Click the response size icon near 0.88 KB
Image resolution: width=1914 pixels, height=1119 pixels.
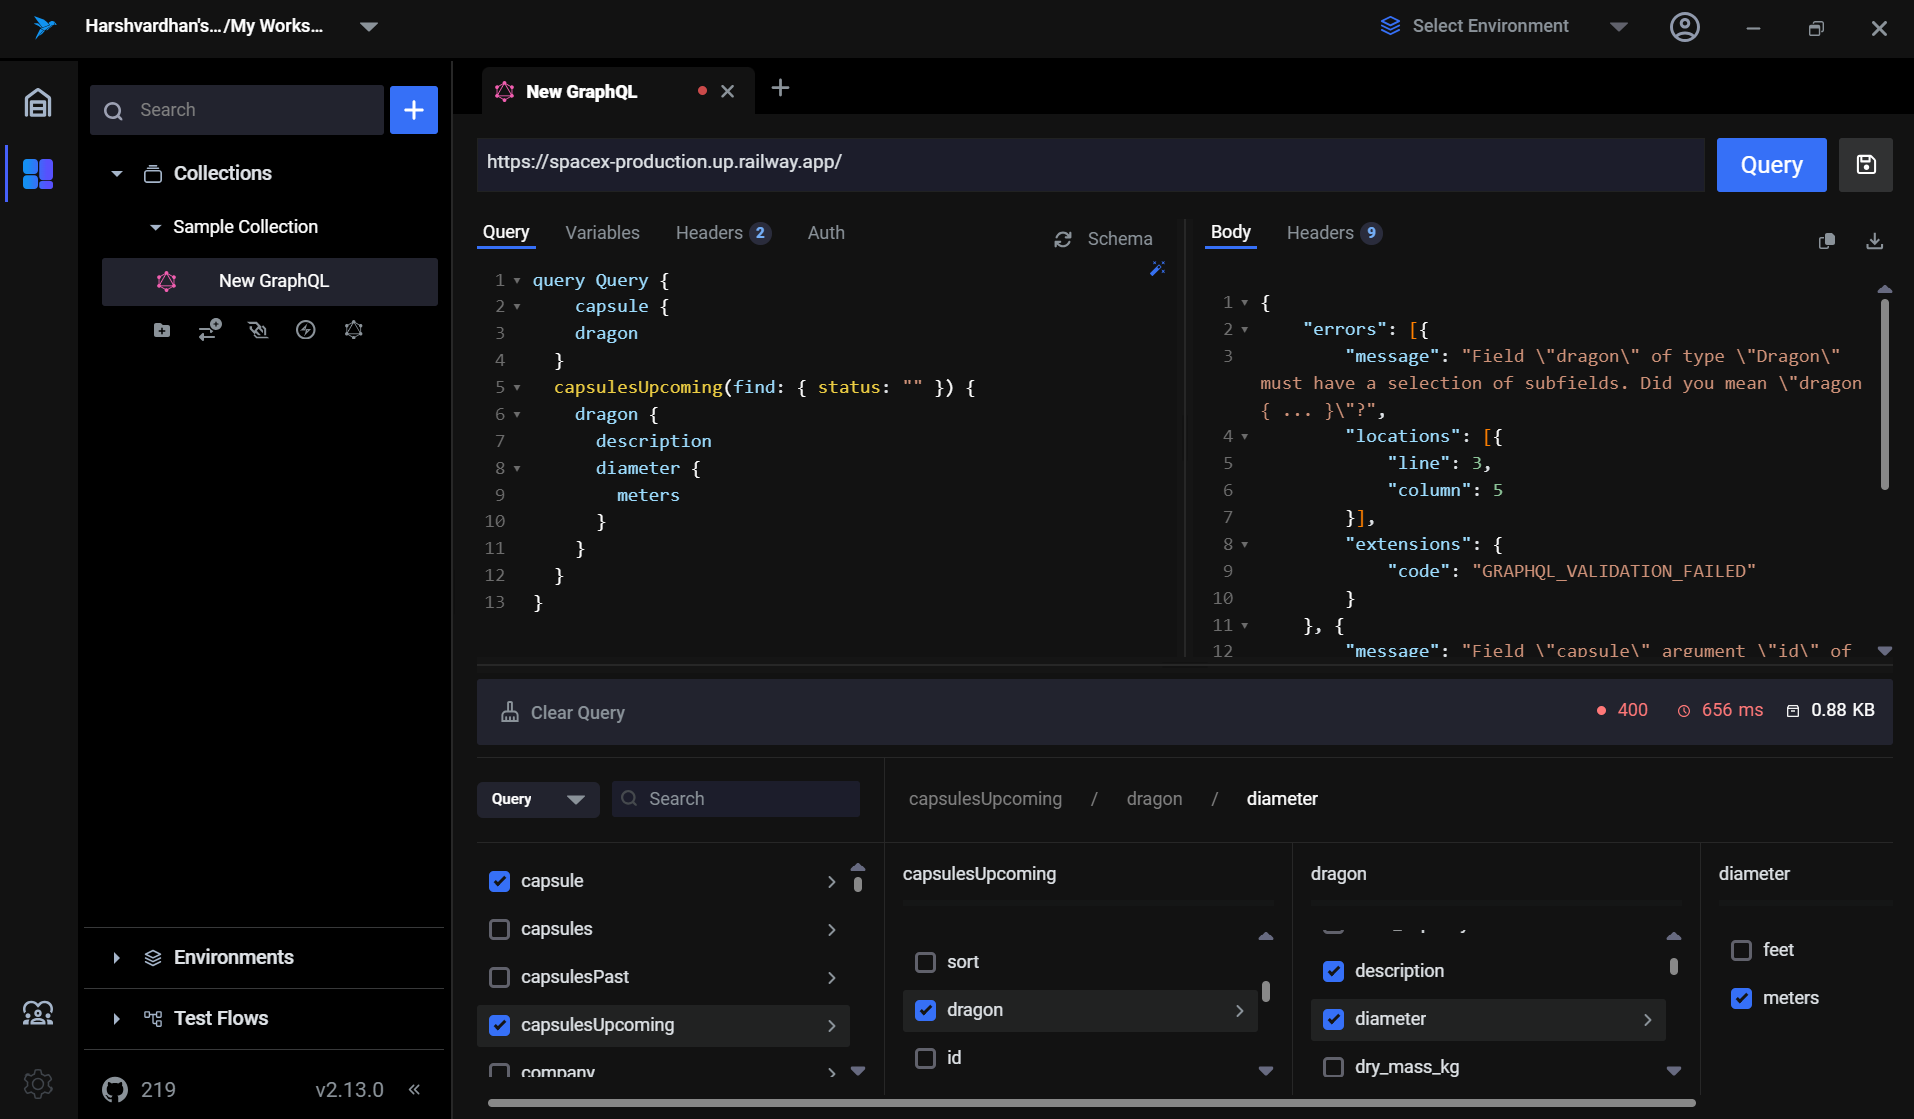tap(1793, 711)
